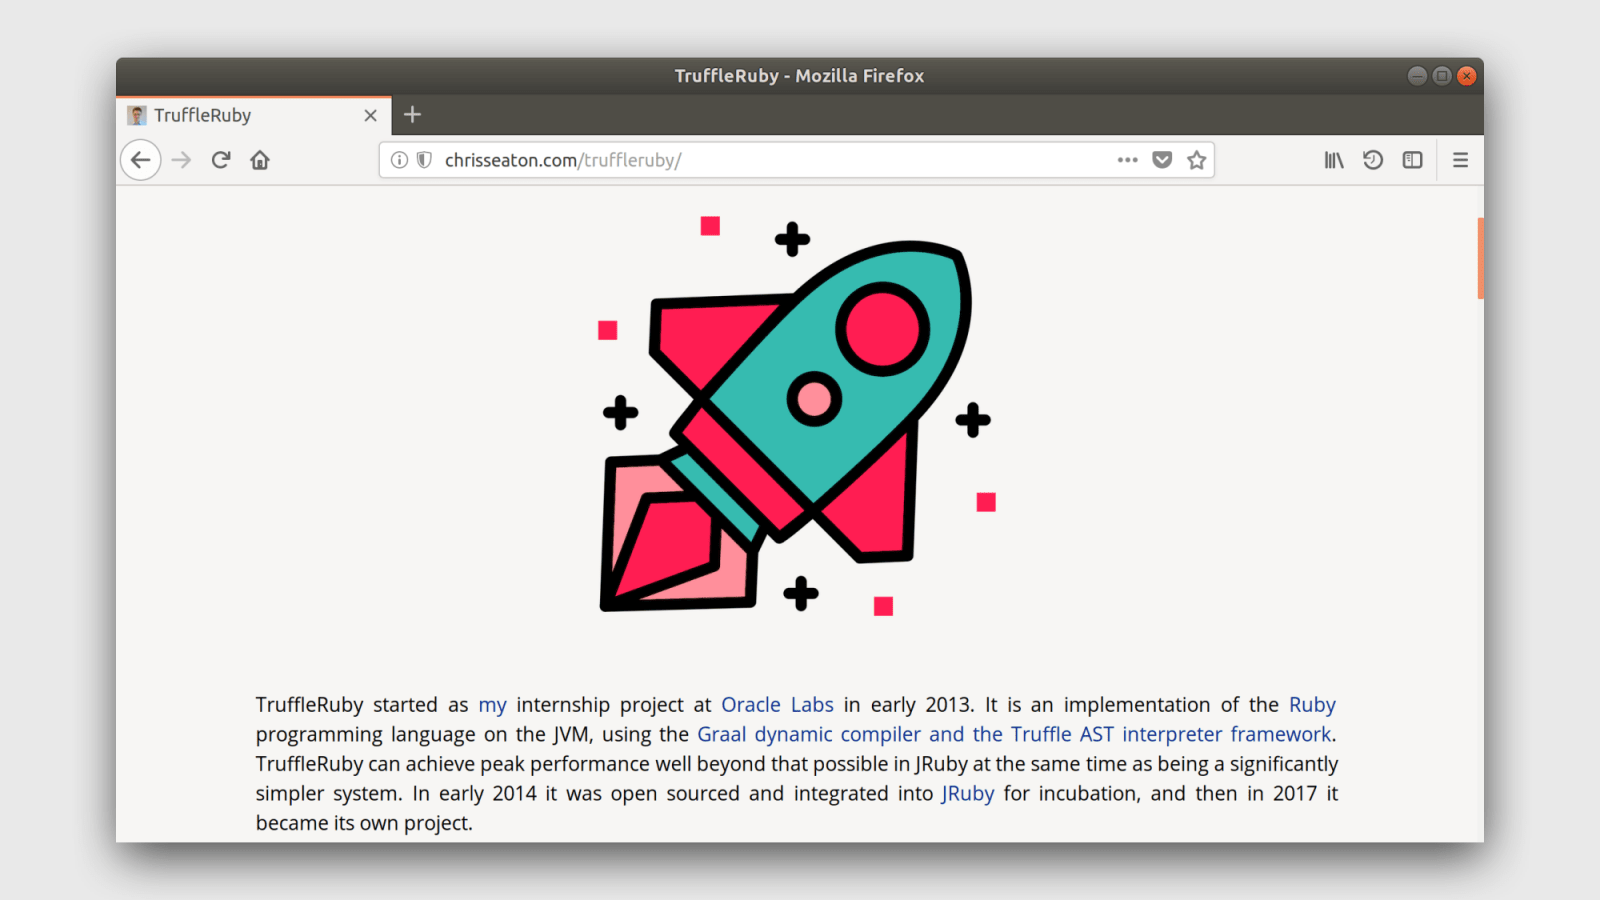Reload the current page
The image size is (1600, 900).
coord(221,160)
